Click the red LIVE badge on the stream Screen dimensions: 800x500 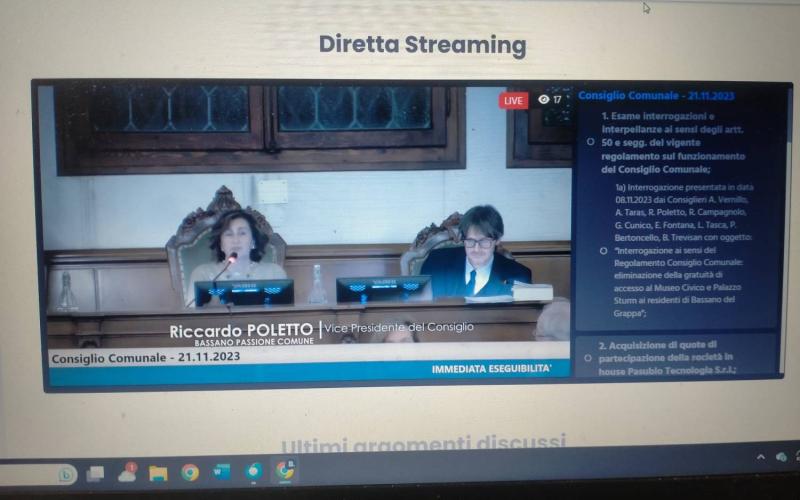[x=513, y=101]
